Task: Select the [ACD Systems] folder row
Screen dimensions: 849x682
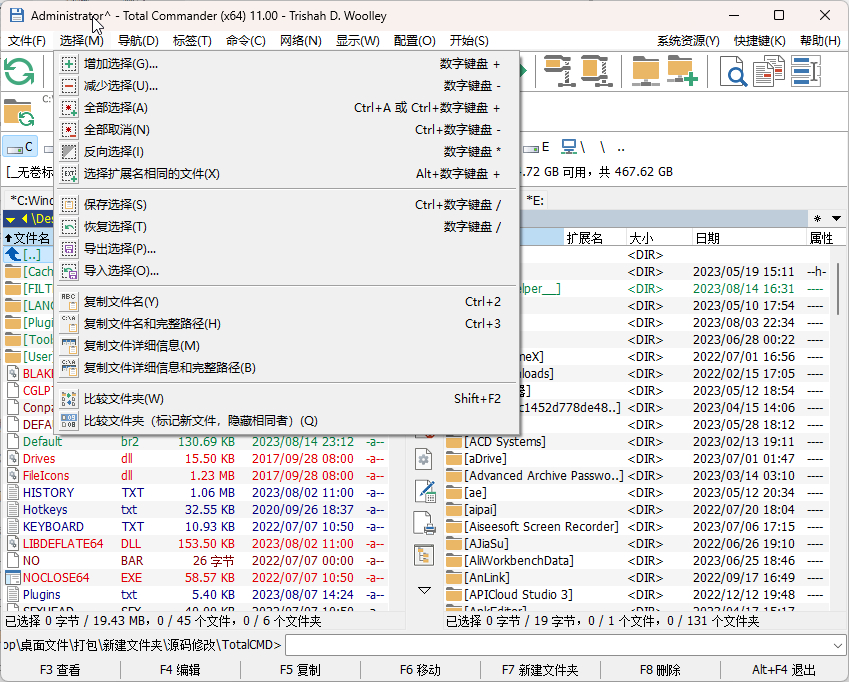Action: pyautogui.click(x=637, y=442)
